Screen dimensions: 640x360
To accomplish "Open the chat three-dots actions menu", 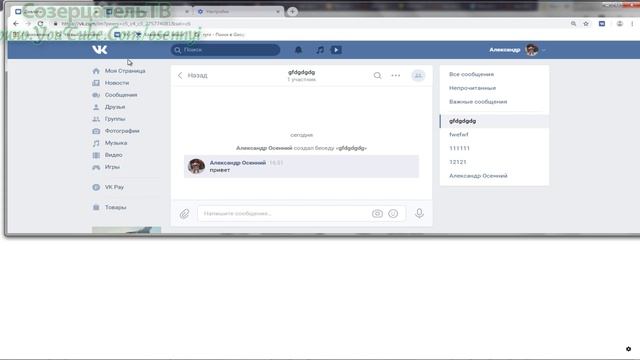I will (396, 76).
